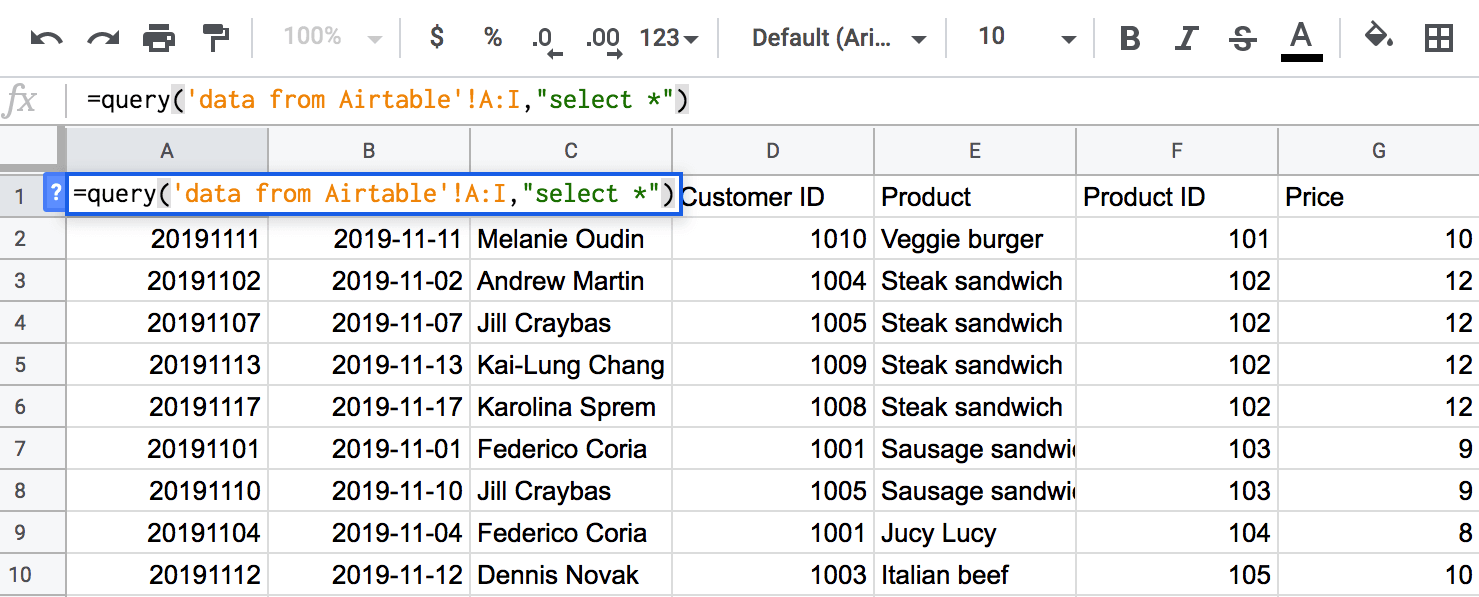This screenshot has height=597, width=1479.
Task: Open the Borders grid icon
Action: (x=1439, y=39)
